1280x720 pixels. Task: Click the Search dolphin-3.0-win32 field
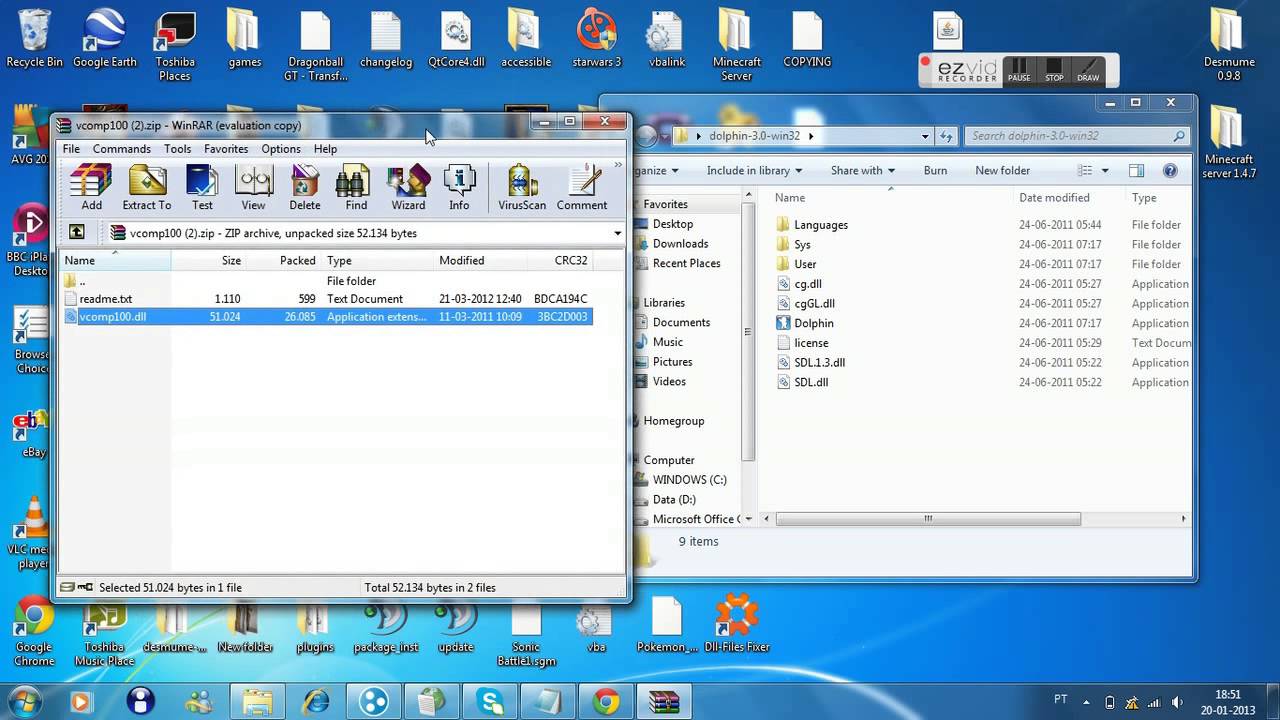[1078, 136]
